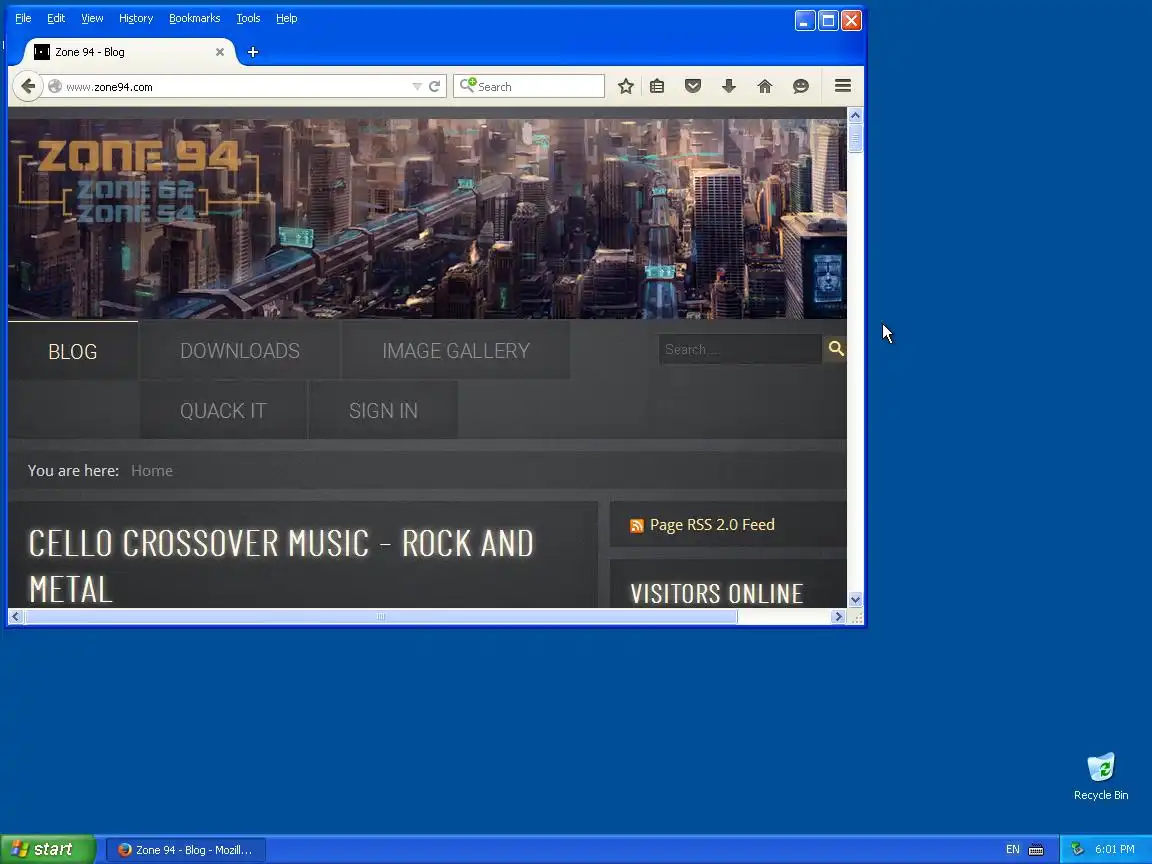The height and width of the screenshot is (864, 1152).
Task: Open the View menu
Action: [x=92, y=18]
